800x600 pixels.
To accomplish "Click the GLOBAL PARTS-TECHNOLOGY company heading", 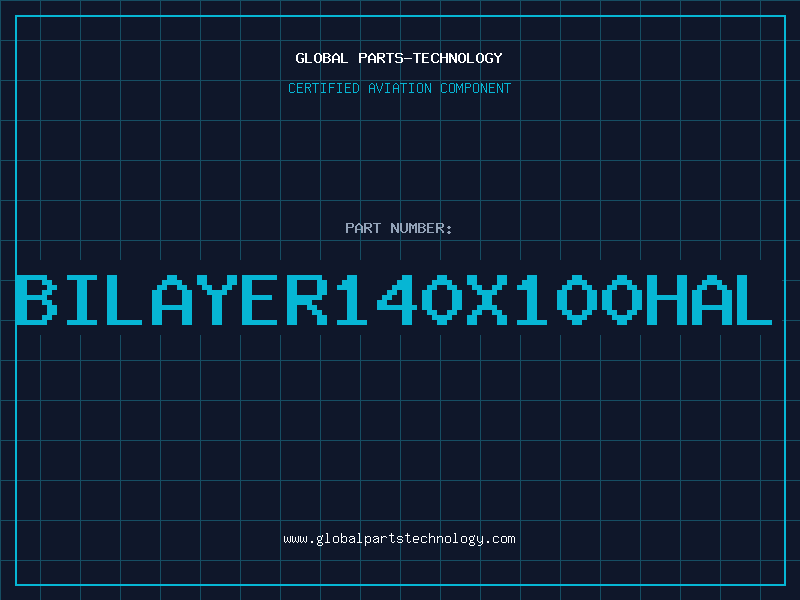I will [x=399, y=58].
